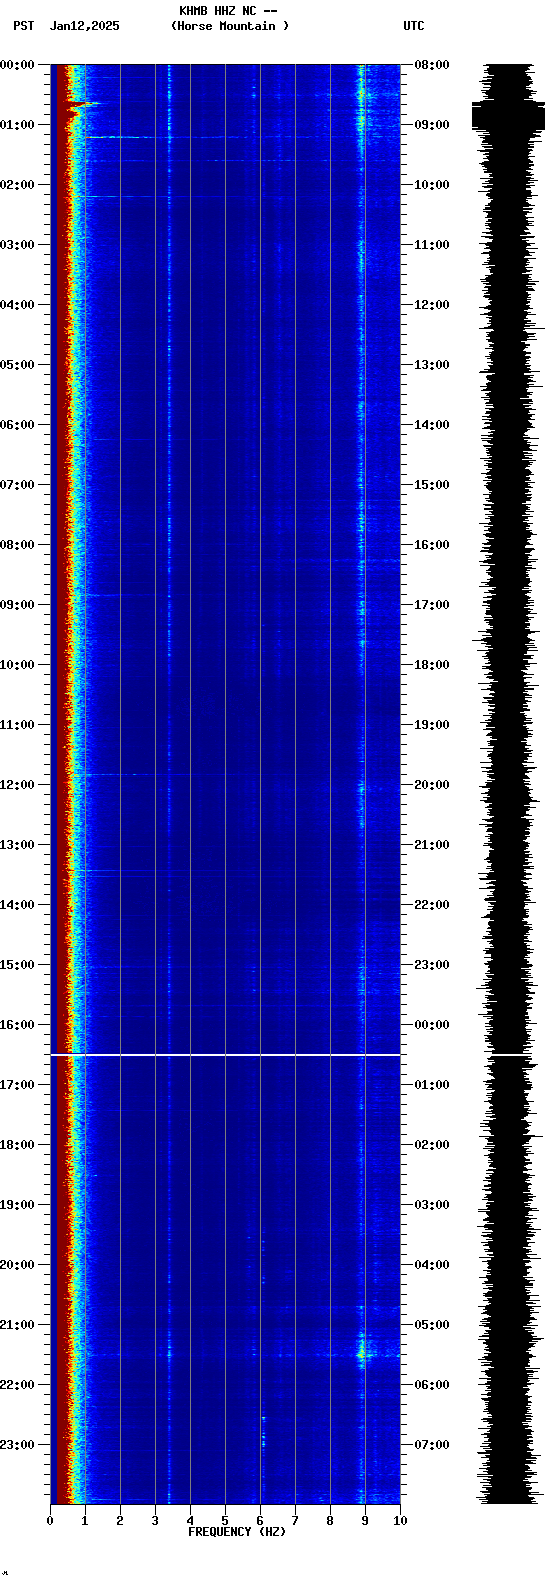The height and width of the screenshot is (1584, 552).
Task: Click the 01:00 PST time label
Action: [x=17, y=125]
